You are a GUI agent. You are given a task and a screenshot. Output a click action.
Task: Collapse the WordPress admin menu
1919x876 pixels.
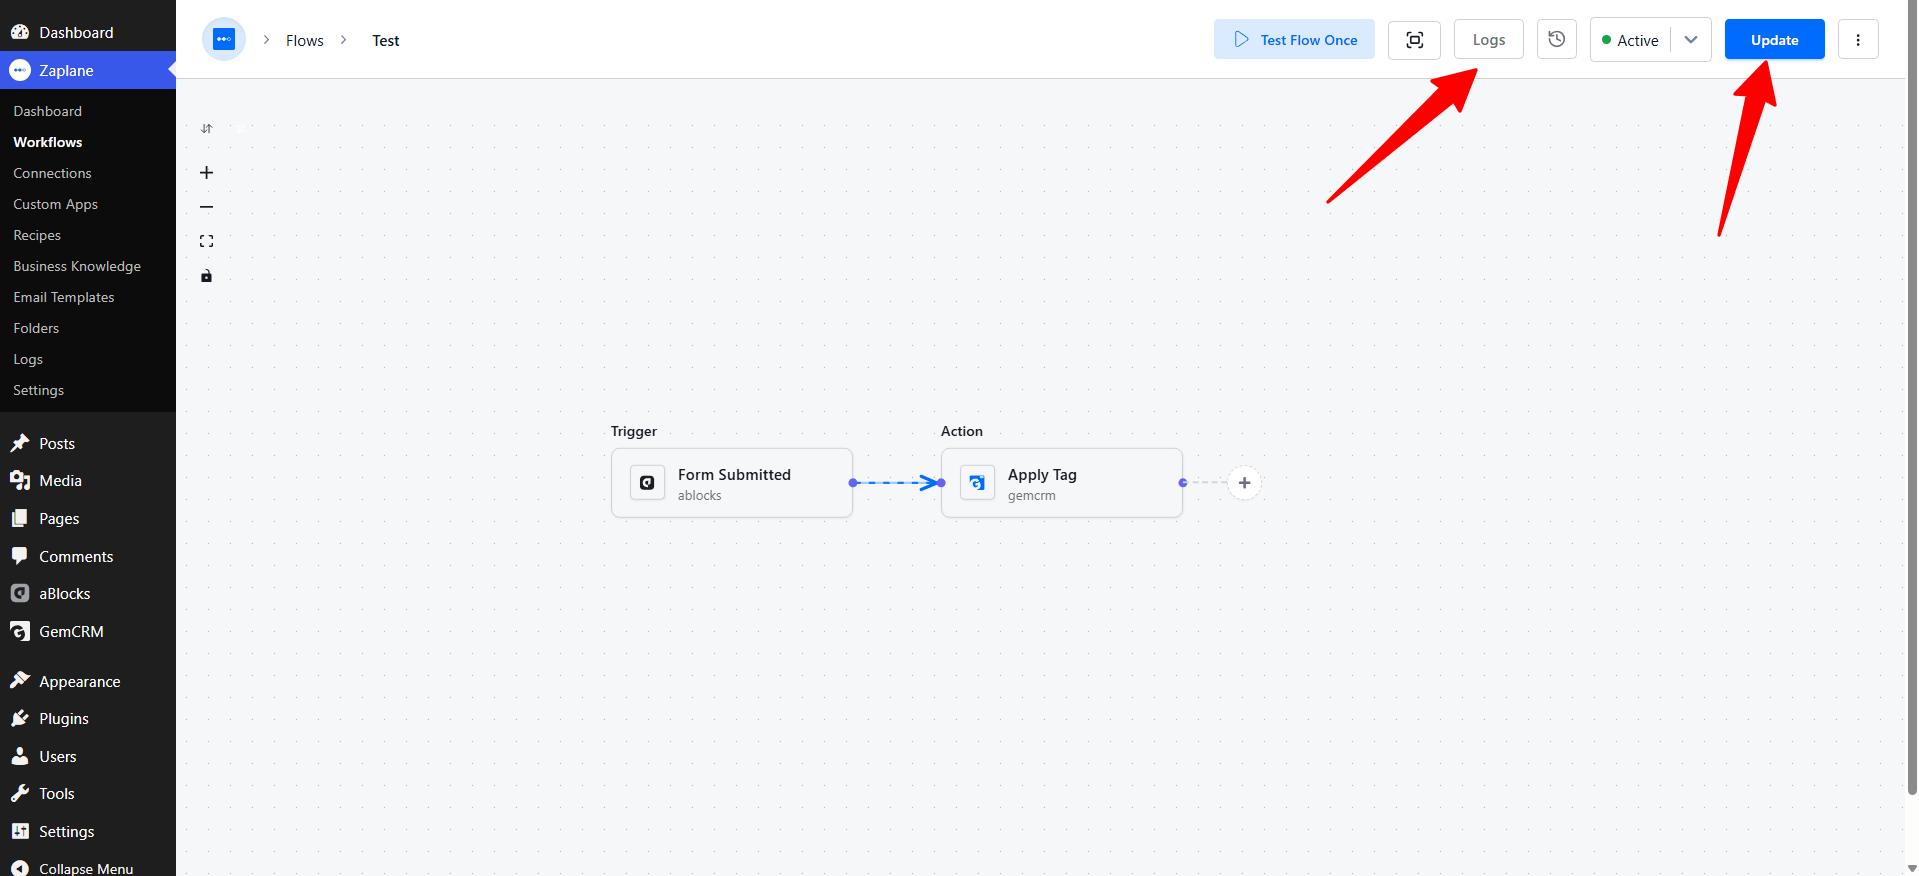[88, 867]
